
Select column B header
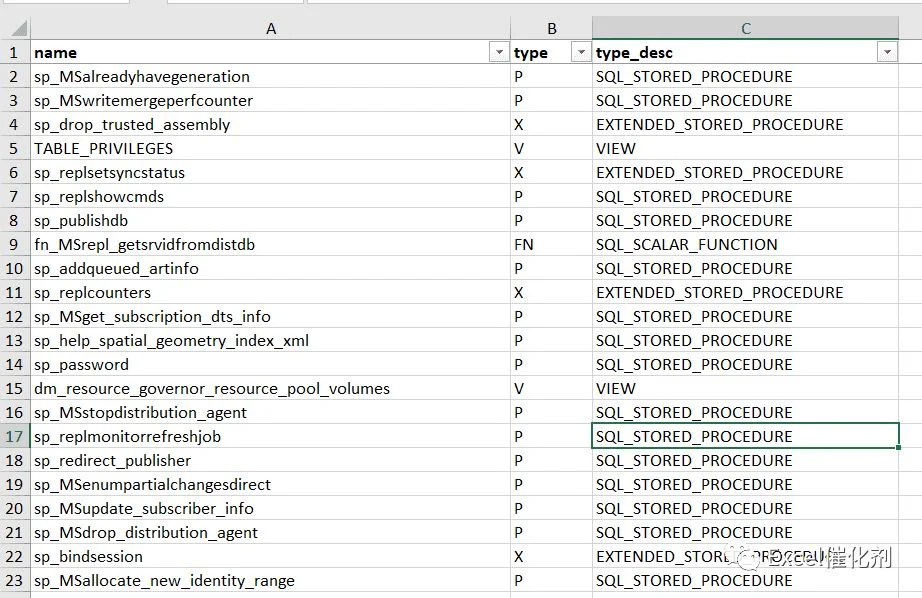tap(552, 28)
